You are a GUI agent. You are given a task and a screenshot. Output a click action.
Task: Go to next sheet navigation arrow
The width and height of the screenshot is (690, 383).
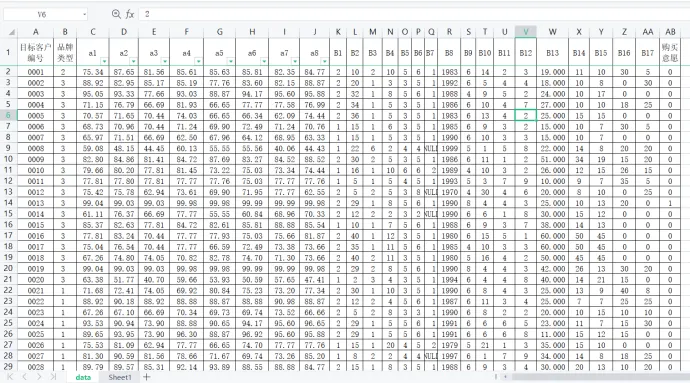pos(39,377)
